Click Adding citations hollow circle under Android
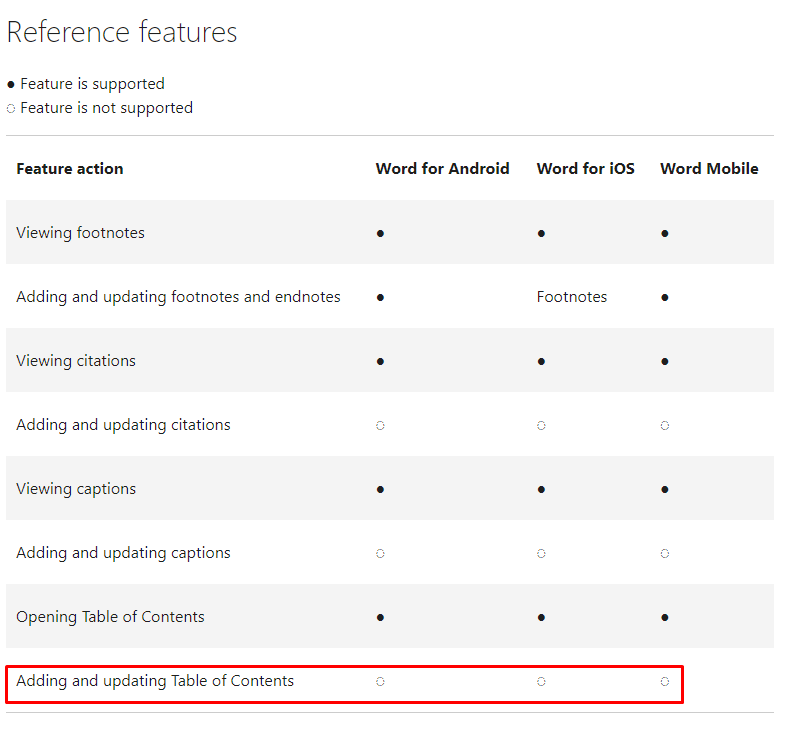786x732 pixels. point(380,426)
